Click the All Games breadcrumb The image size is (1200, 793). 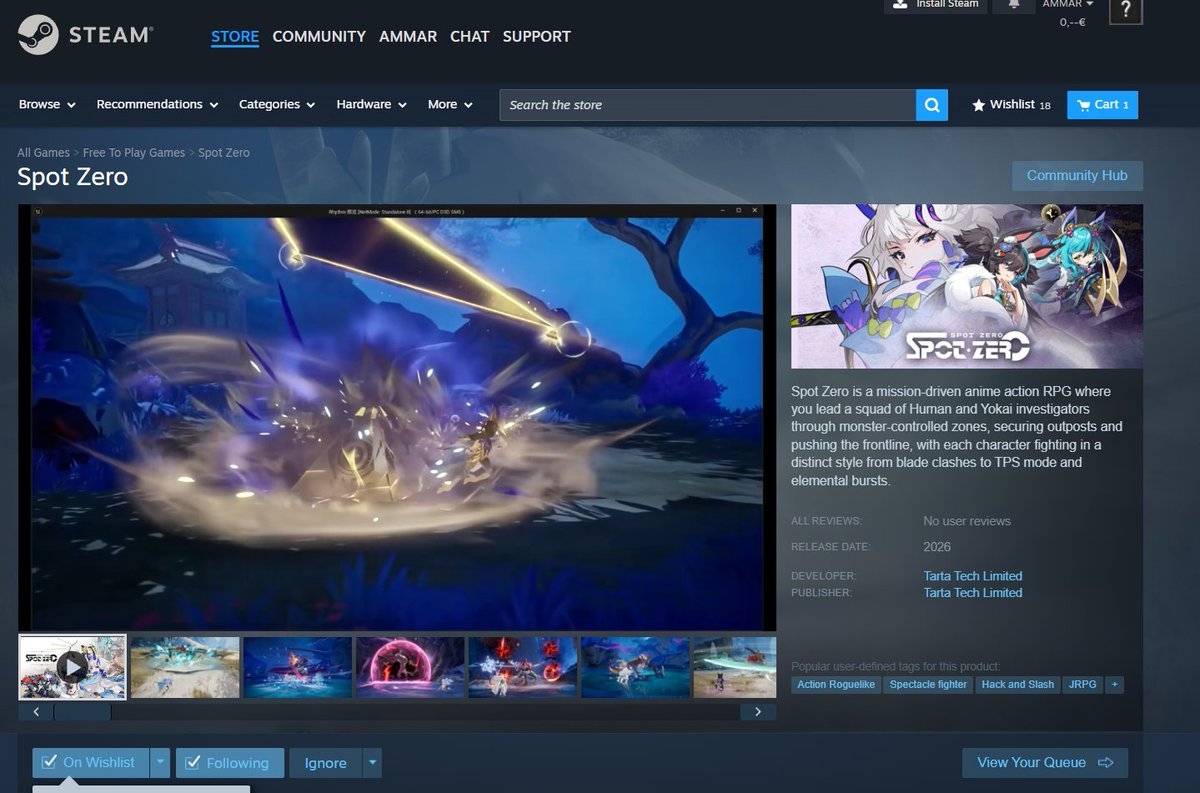tap(43, 153)
